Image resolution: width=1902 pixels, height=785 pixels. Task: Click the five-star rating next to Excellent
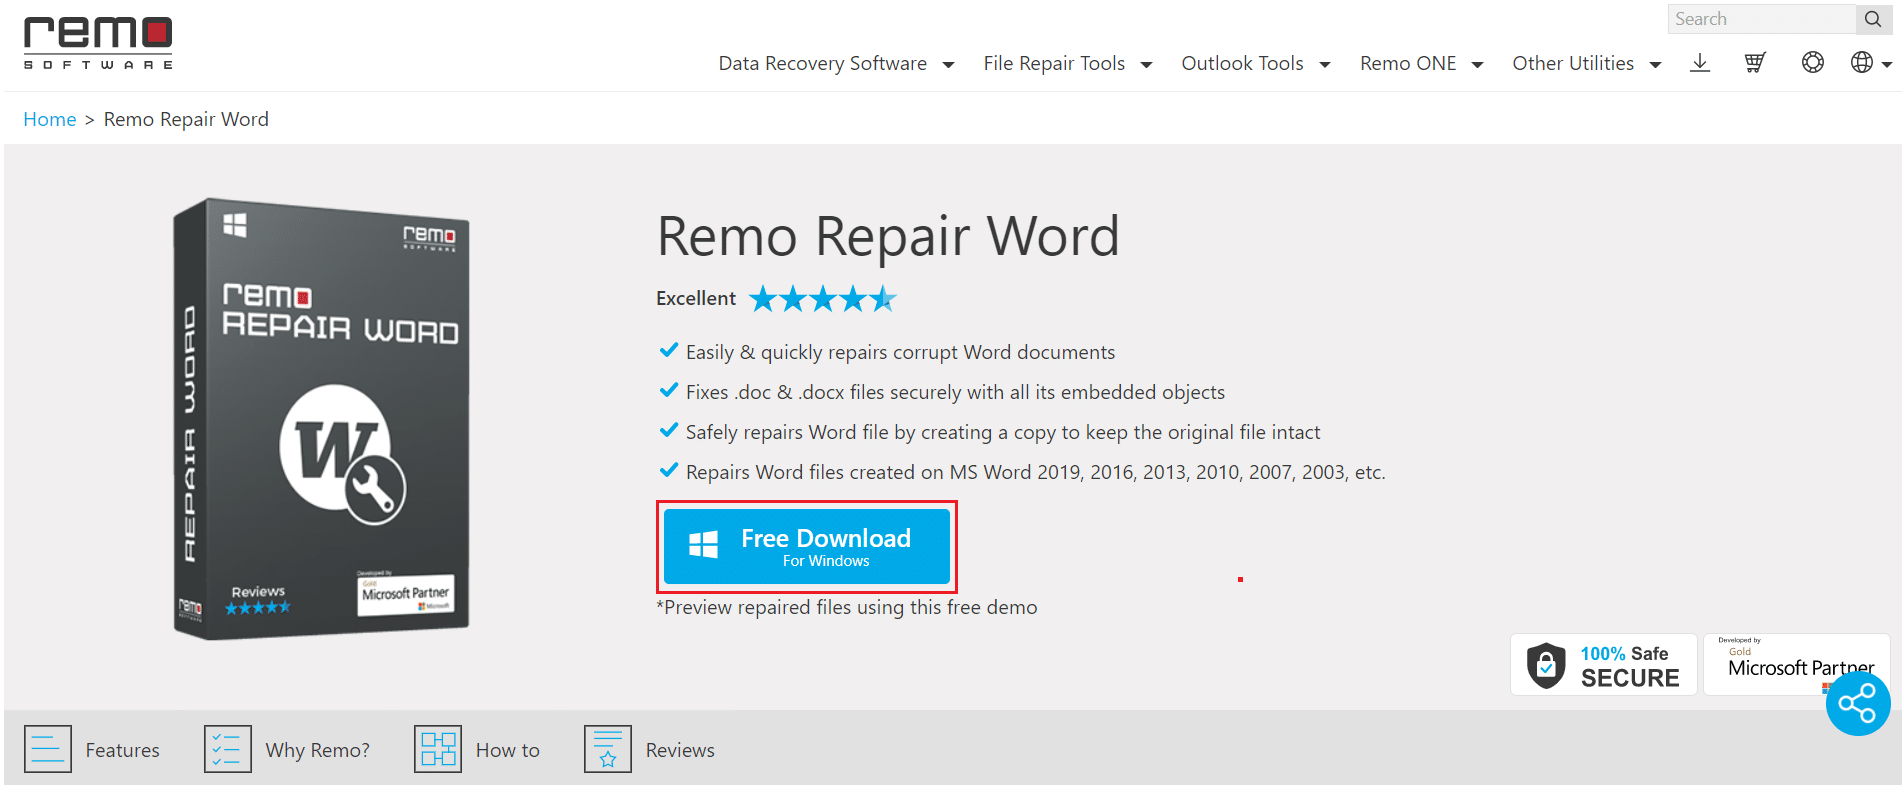coord(823,298)
